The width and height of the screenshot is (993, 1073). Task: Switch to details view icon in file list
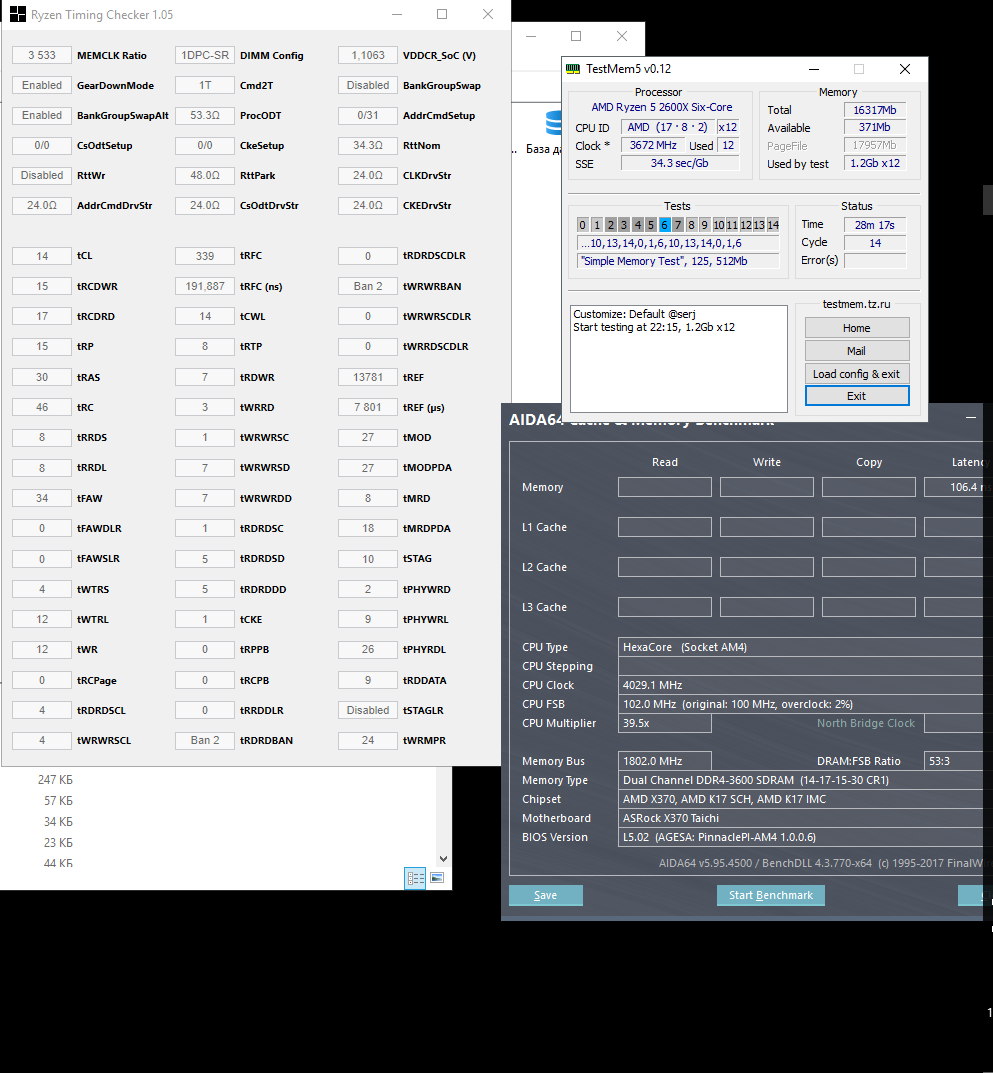(x=415, y=878)
